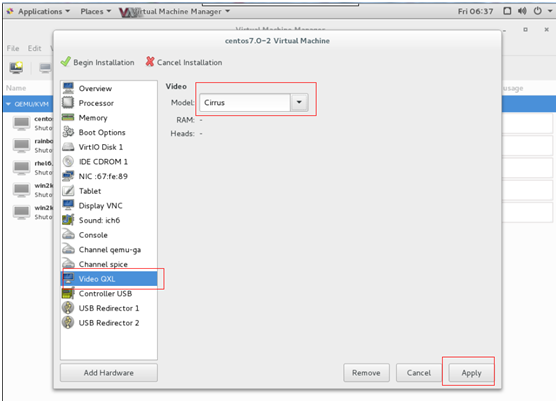Click the Fri 06:37 clock
The width and height of the screenshot is (558, 403).
475,11
